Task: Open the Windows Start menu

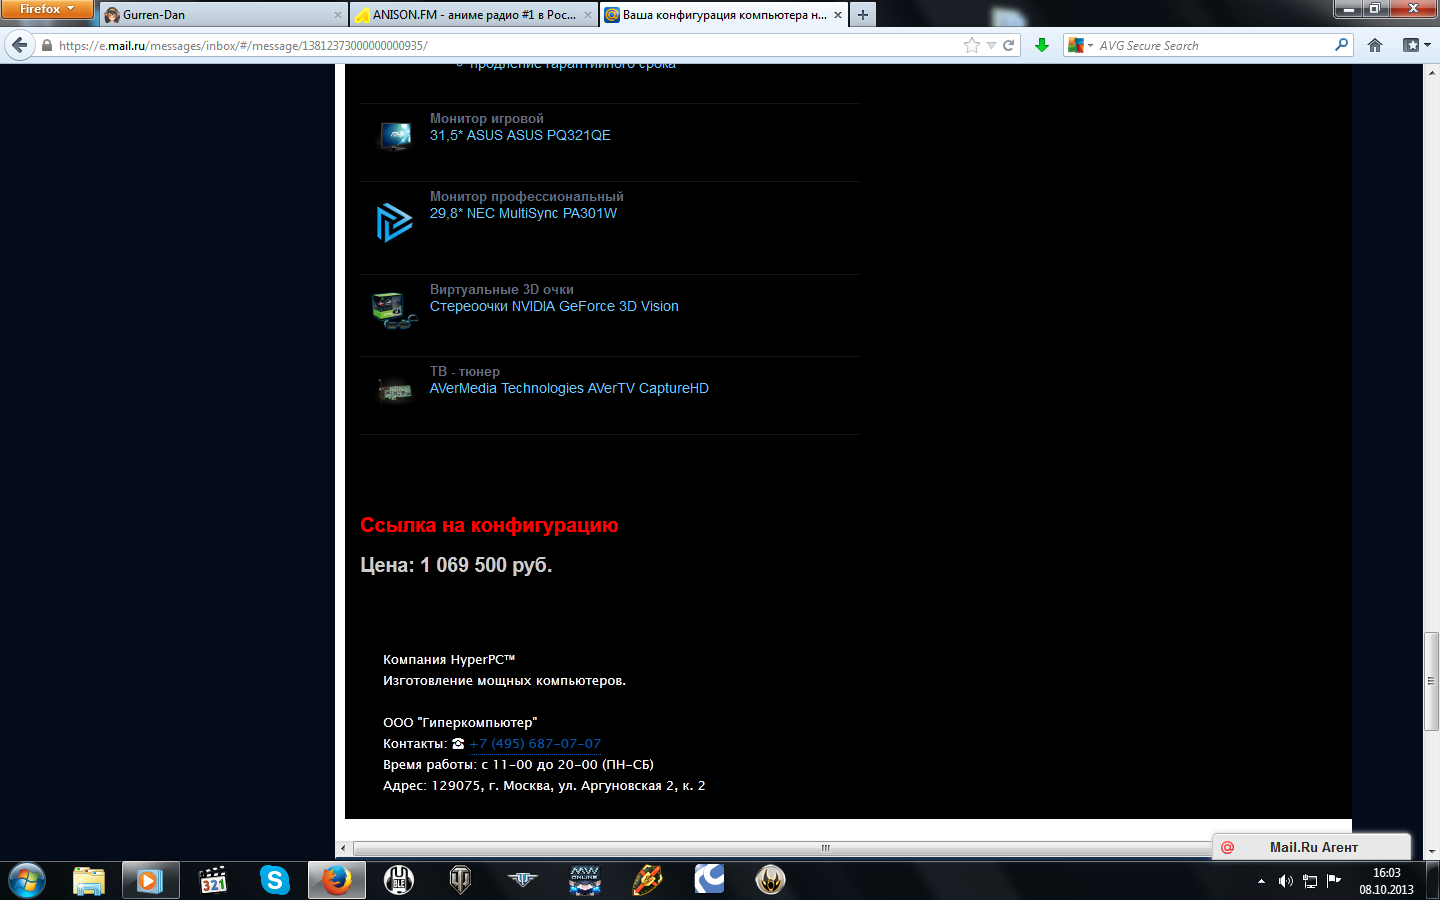Action: [26, 880]
